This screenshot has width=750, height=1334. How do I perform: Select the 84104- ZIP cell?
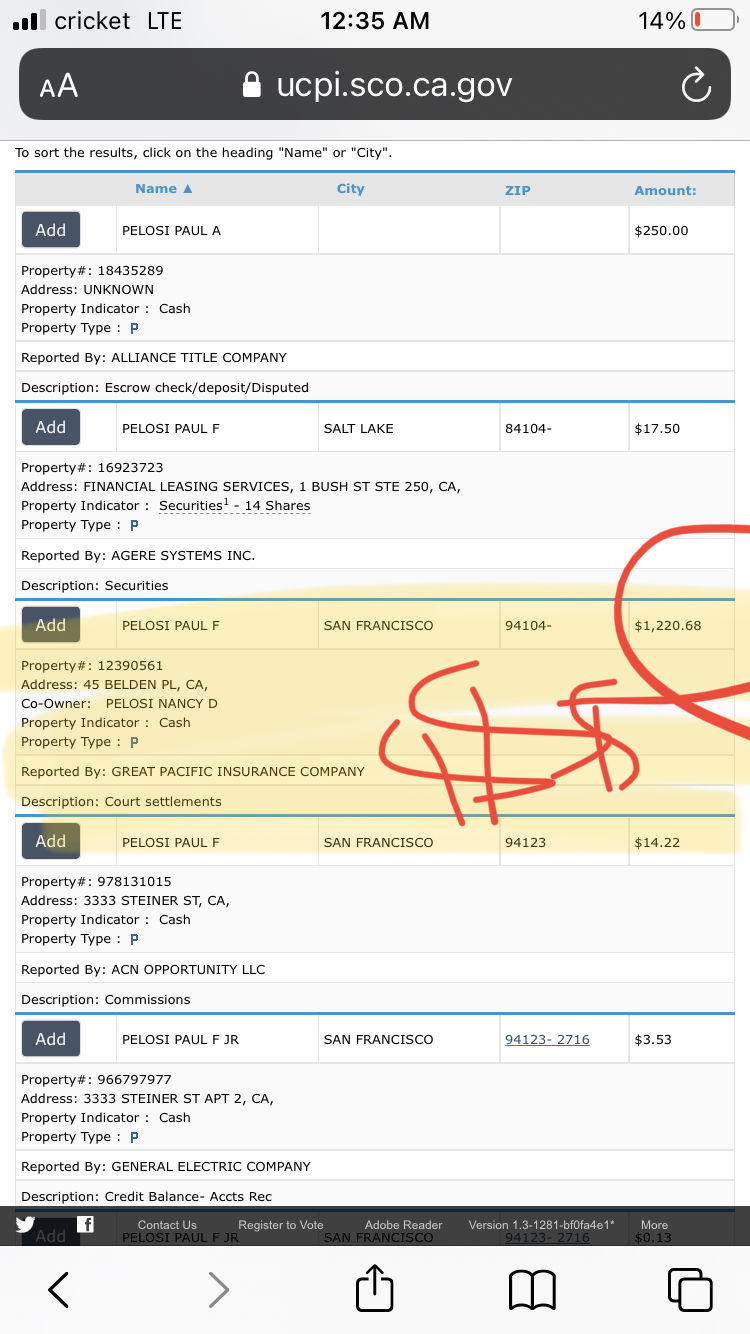tap(564, 428)
